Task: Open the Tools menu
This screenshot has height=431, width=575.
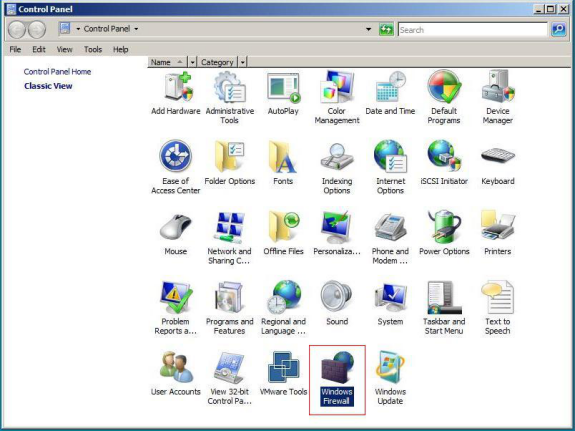Action: click(x=93, y=50)
